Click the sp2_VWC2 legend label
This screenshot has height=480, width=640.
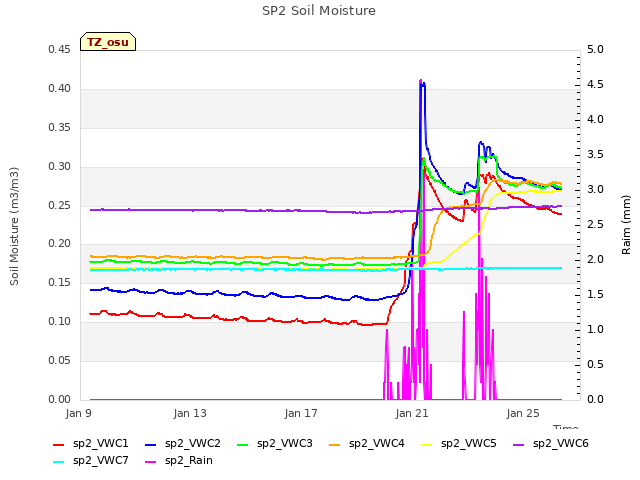point(193,443)
